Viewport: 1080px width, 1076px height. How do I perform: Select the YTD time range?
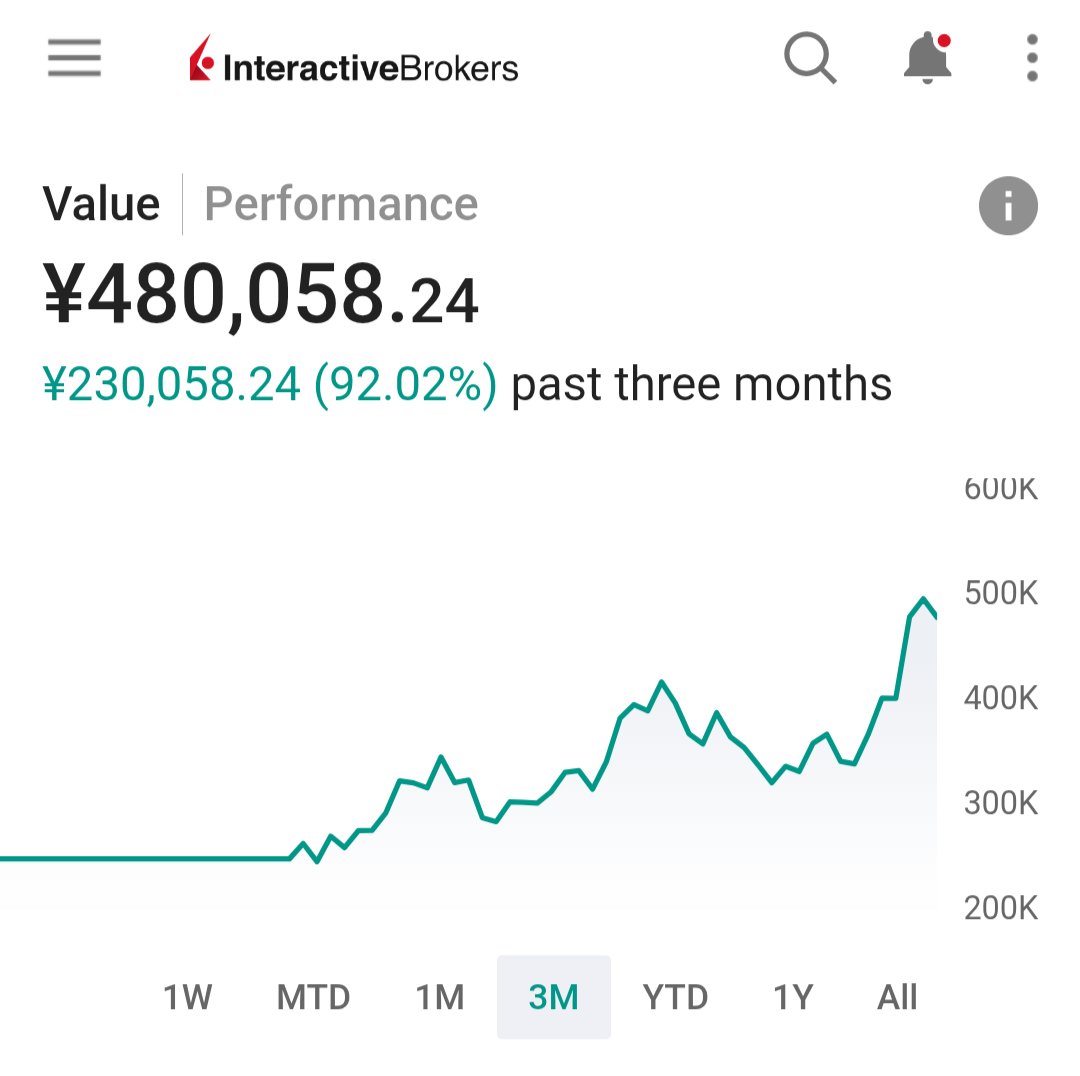coord(675,997)
